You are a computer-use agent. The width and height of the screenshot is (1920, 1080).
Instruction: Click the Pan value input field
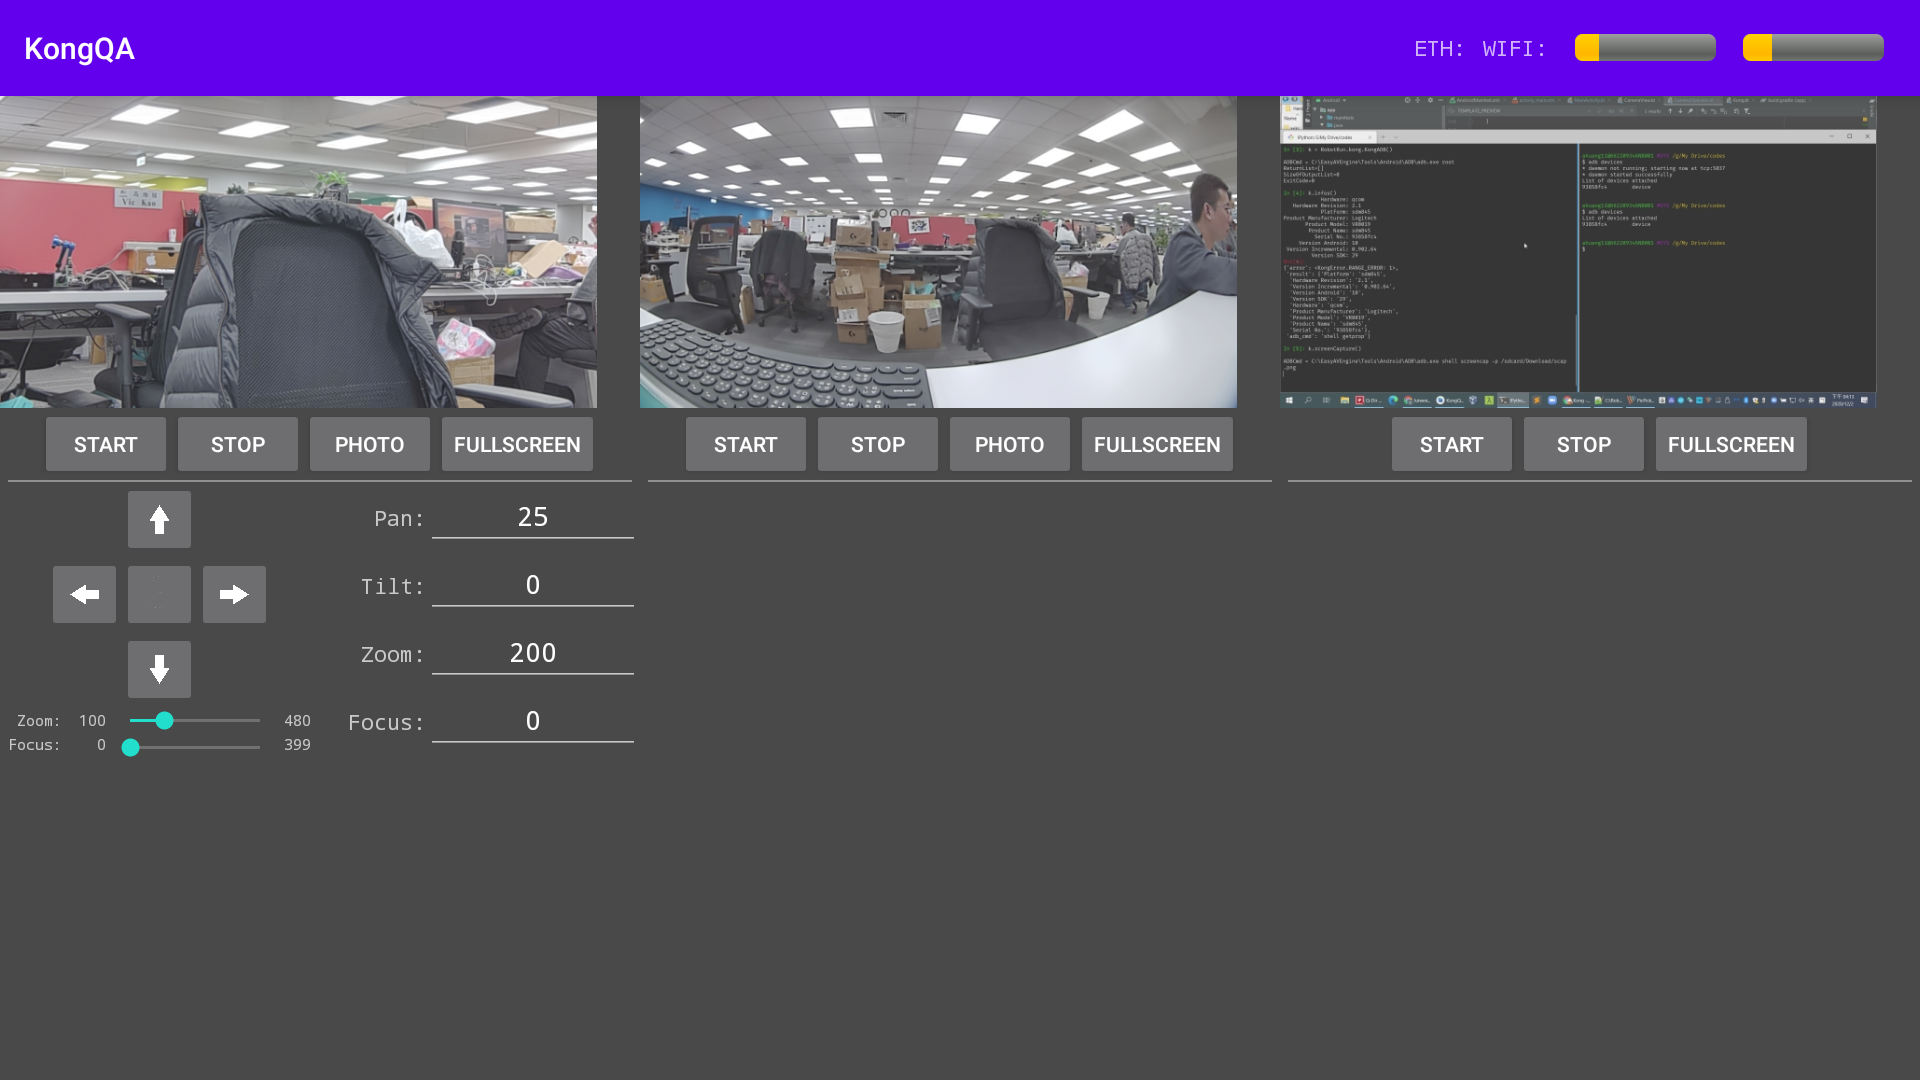pyautogui.click(x=533, y=517)
